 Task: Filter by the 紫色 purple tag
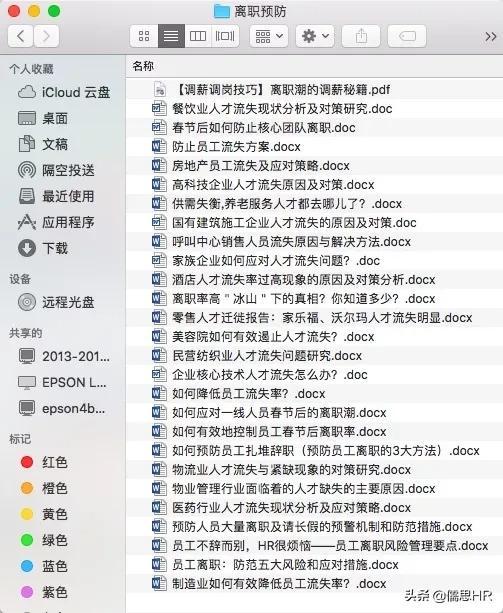tap(44, 592)
